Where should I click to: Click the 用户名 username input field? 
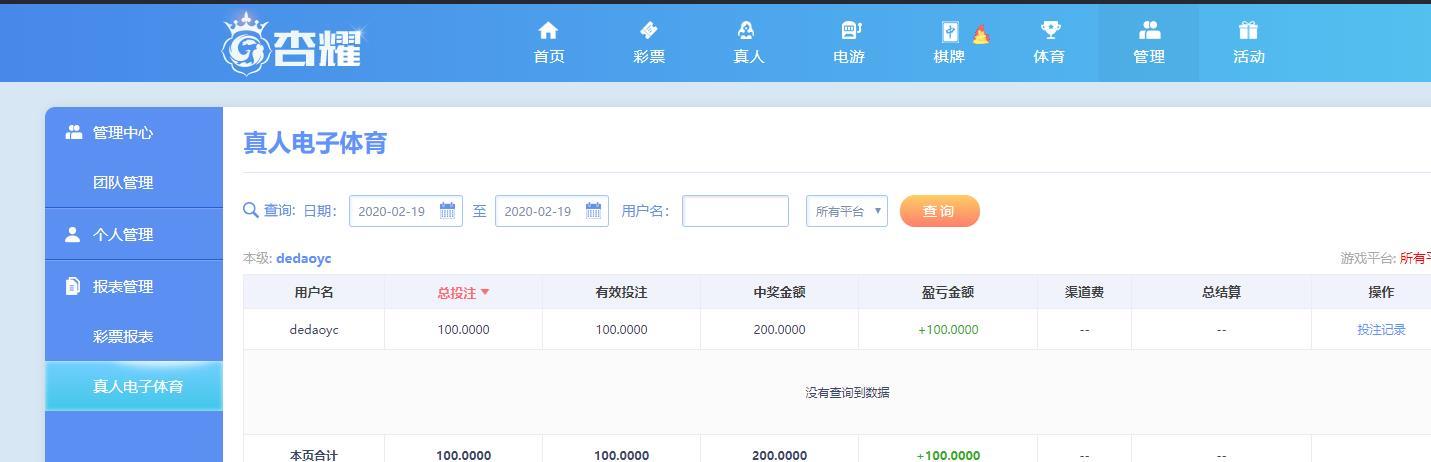[x=735, y=211]
